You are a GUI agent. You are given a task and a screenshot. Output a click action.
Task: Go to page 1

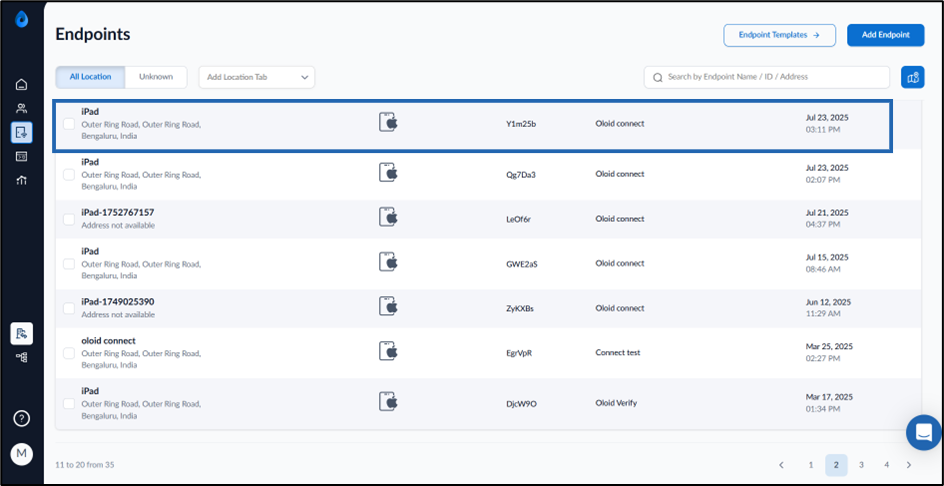pos(811,465)
